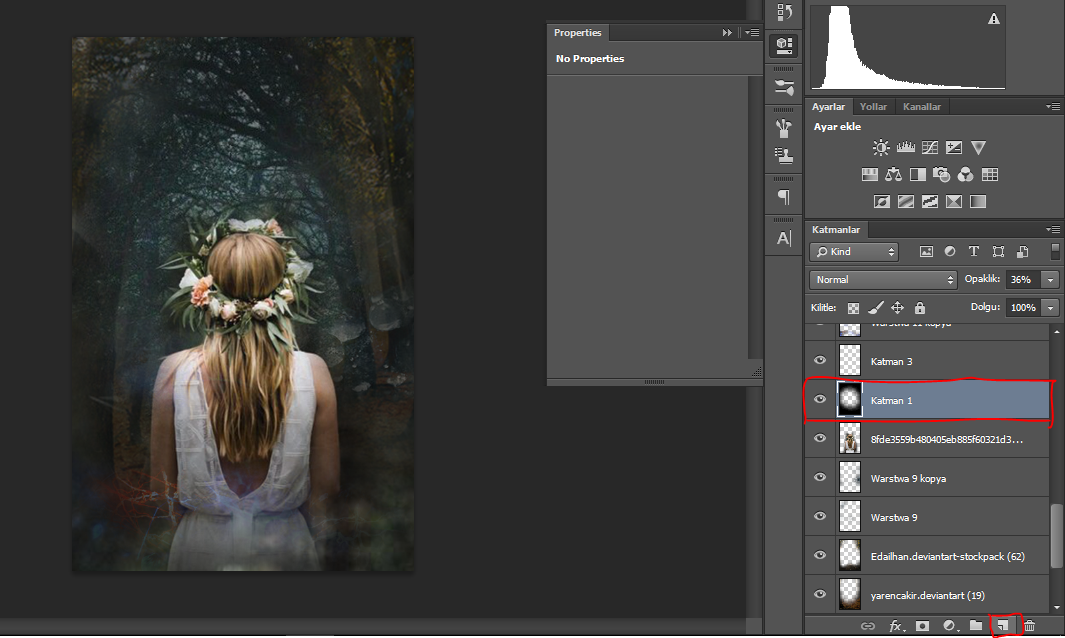Delete the selected layer with trash icon

pos(1030,626)
